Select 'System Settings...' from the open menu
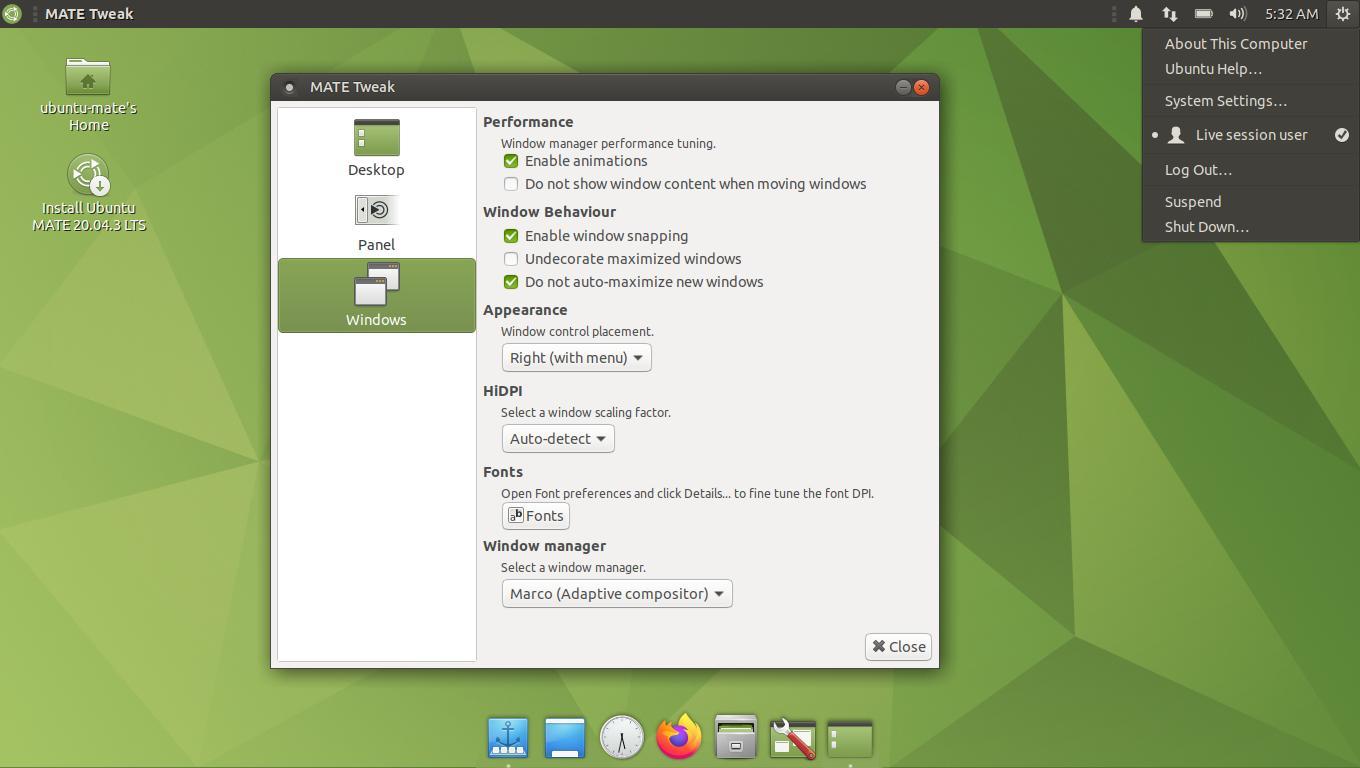The image size is (1360, 768). pyautogui.click(x=1224, y=100)
